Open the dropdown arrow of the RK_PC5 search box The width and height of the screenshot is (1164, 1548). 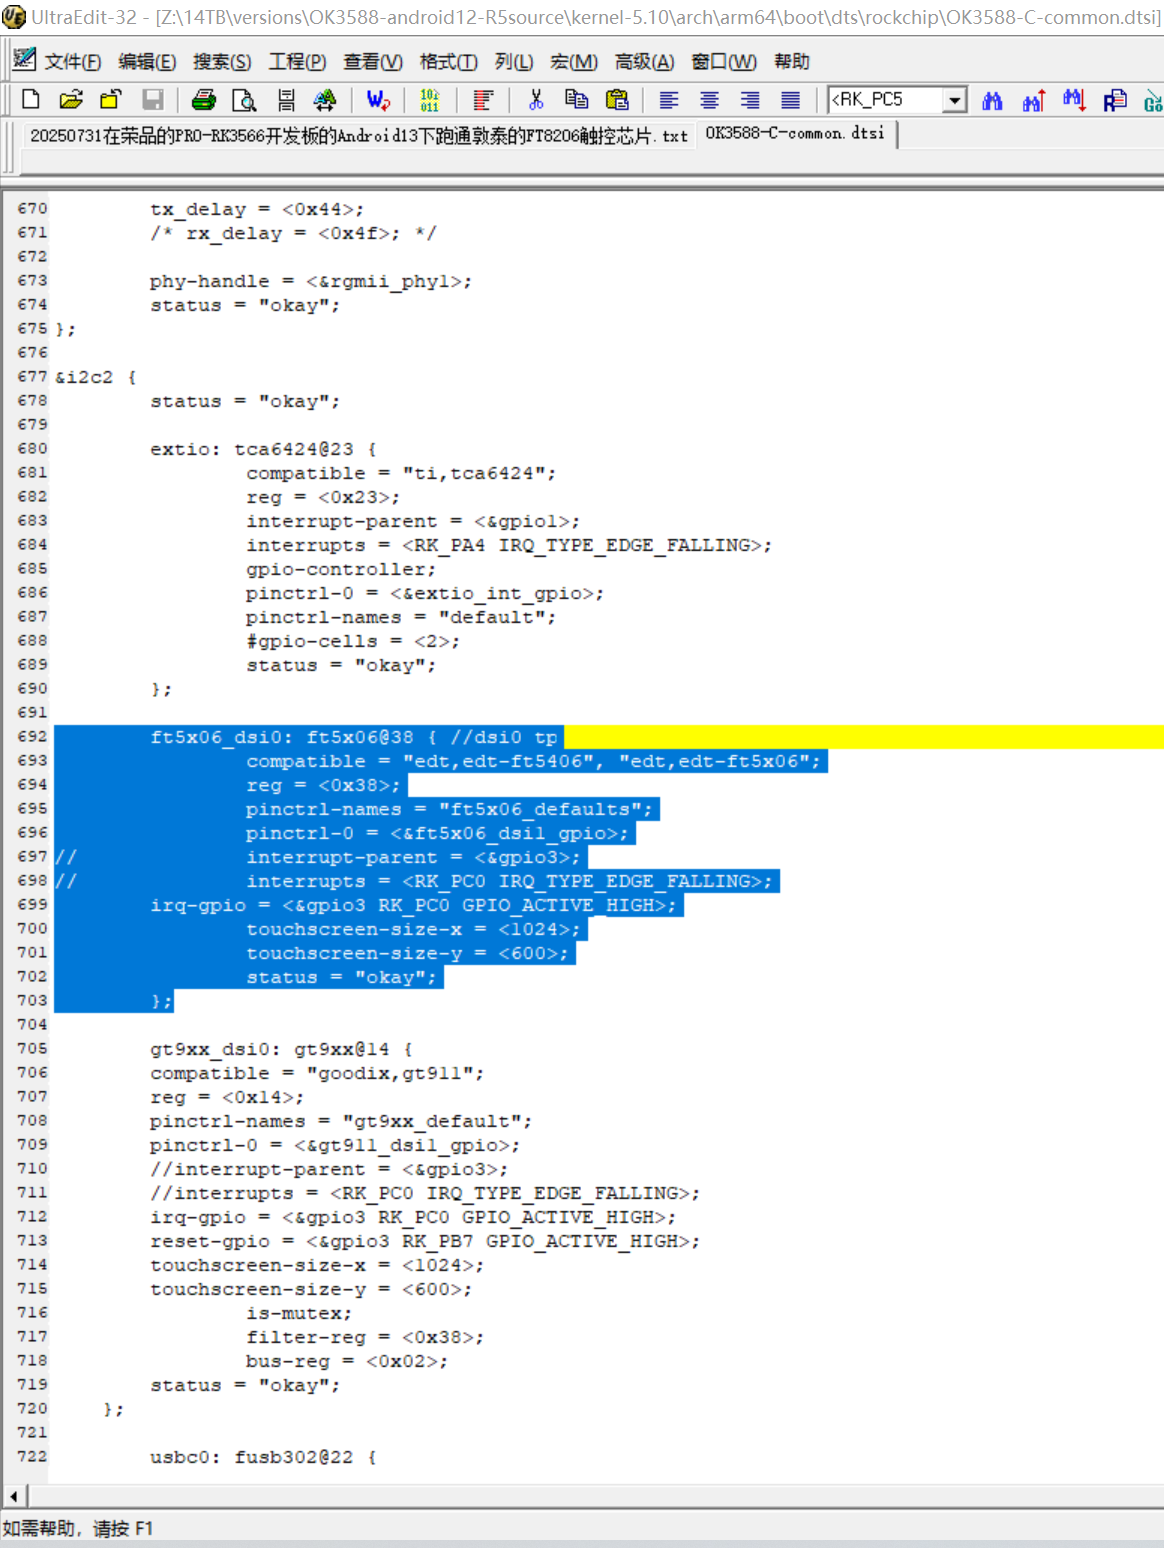point(955,100)
